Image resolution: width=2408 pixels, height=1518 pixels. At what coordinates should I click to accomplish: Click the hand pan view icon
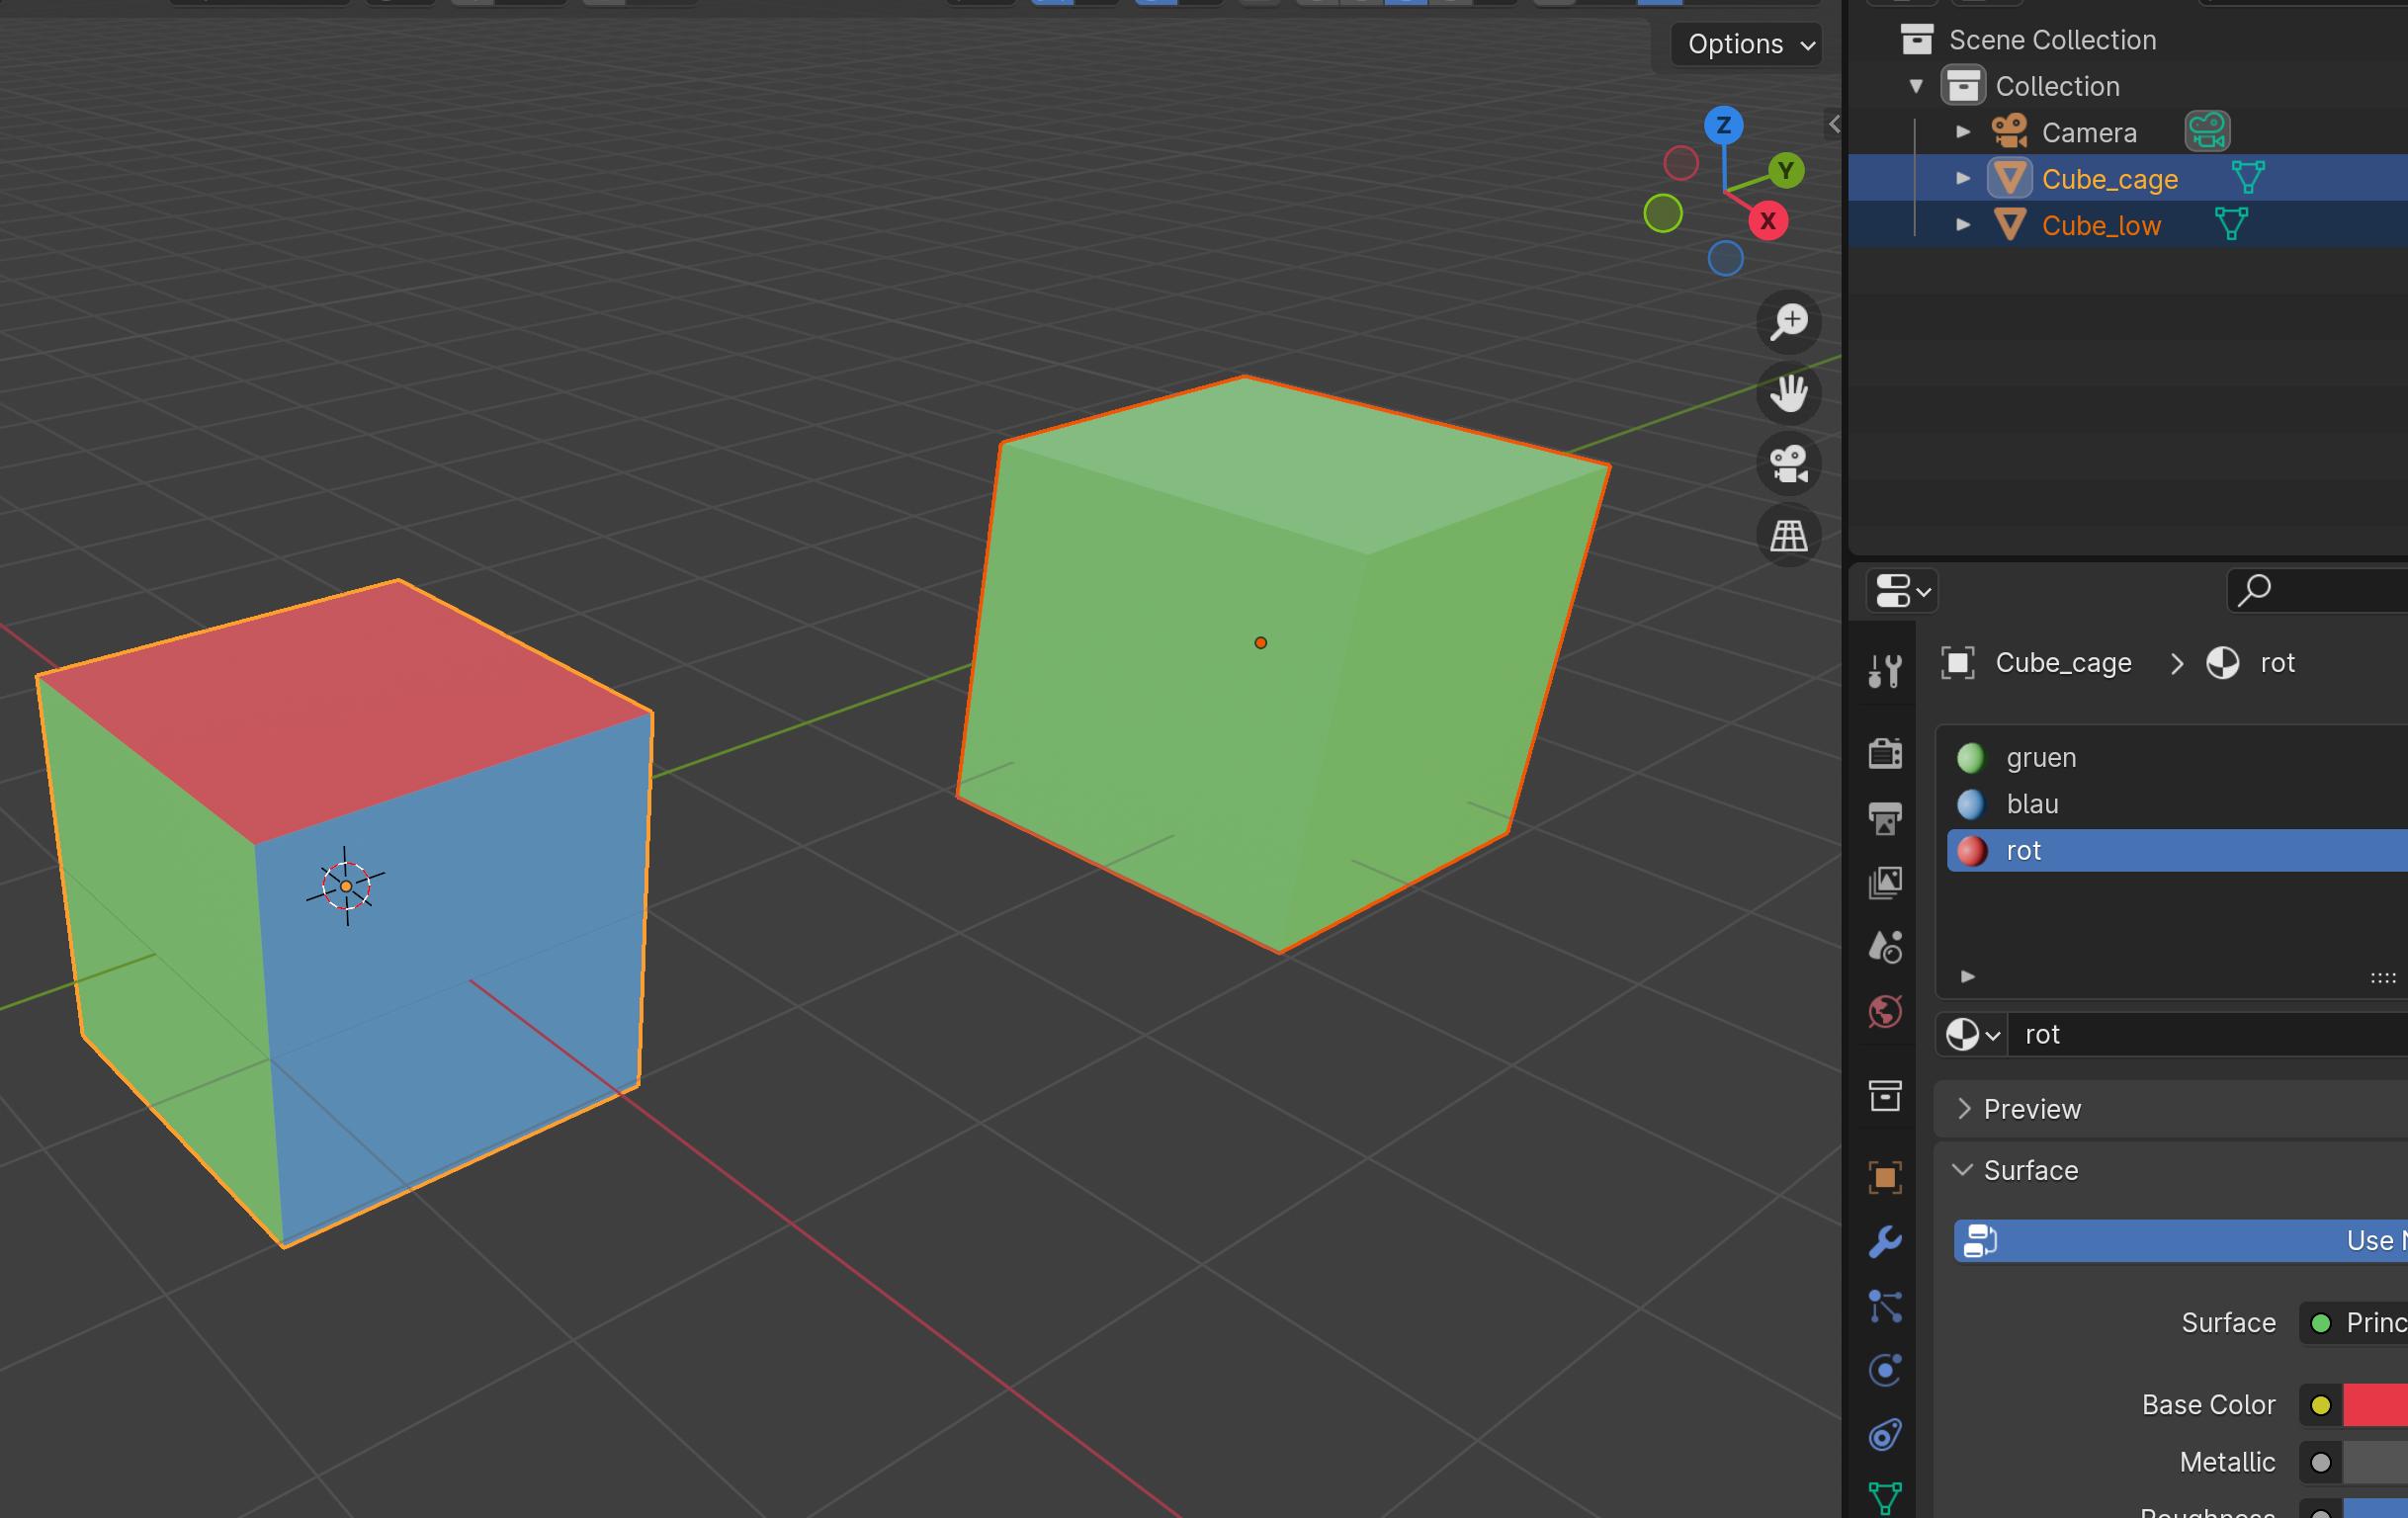pos(1788,393)
